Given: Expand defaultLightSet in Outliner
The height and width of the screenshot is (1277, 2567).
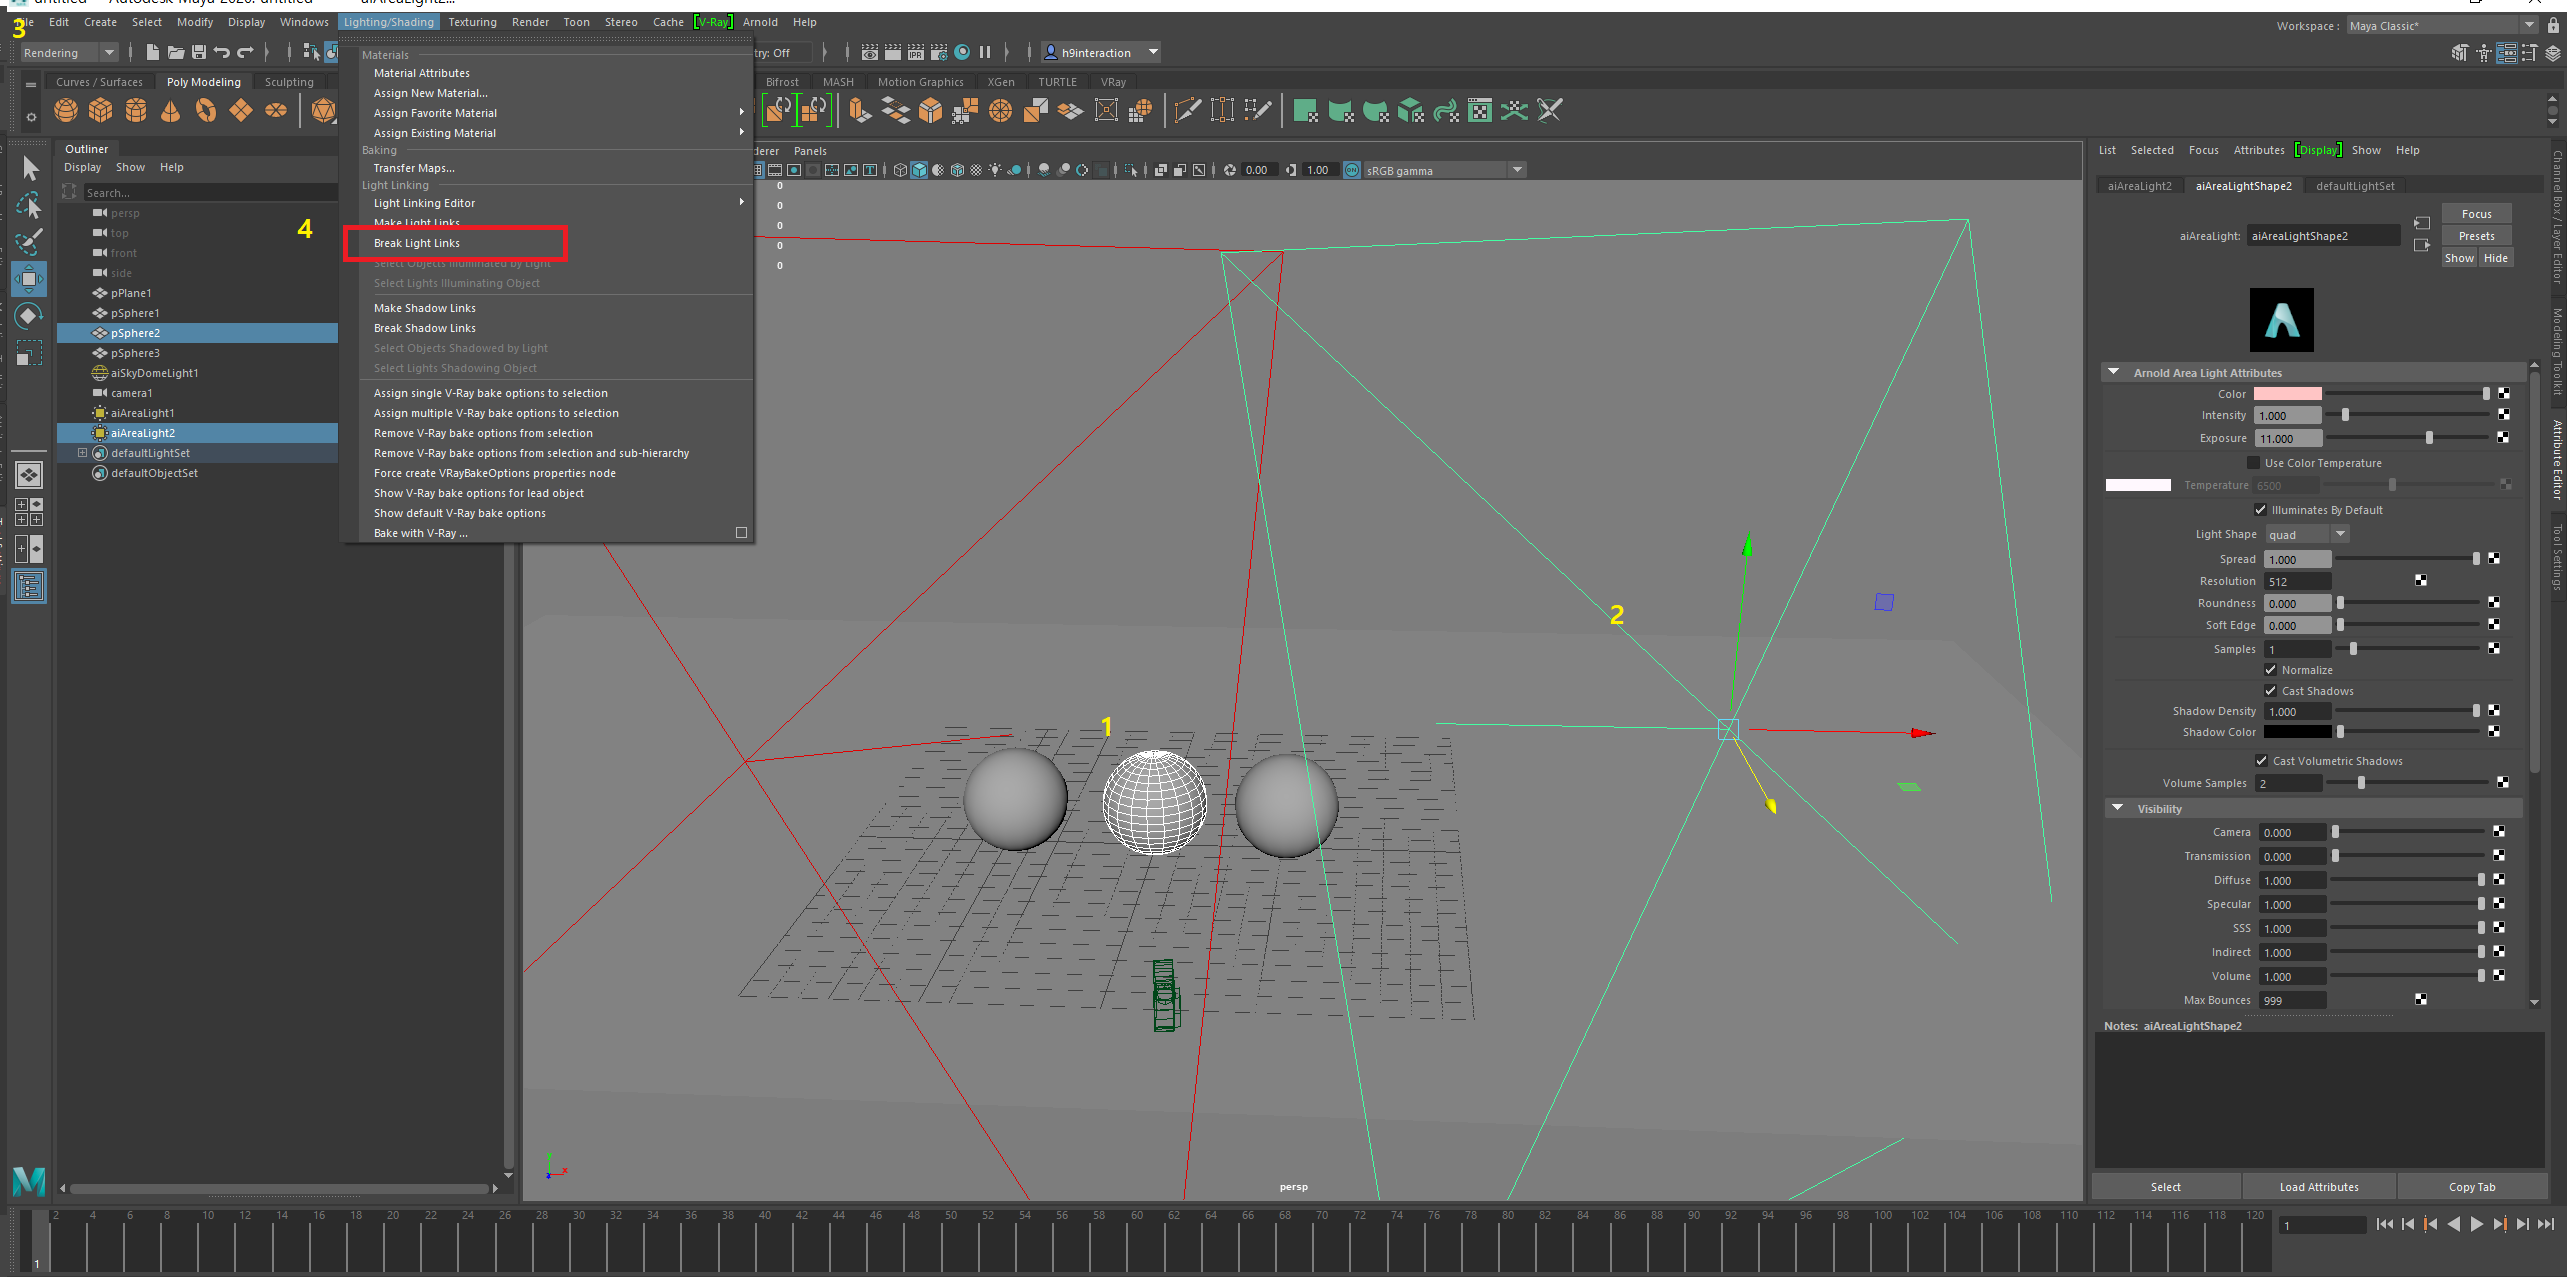Looking at the screenshot, I should click(83, 453).
